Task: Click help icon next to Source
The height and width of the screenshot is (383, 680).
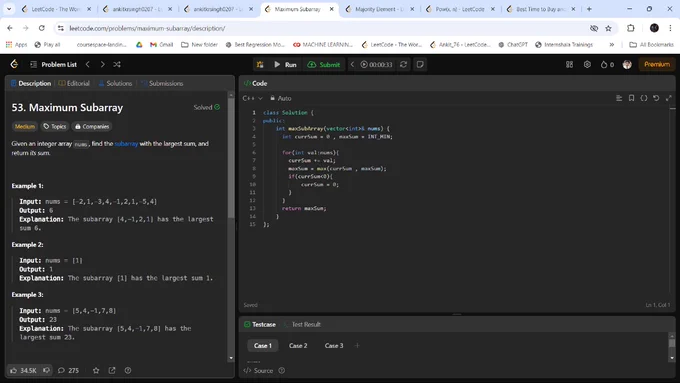Action: click(x=281, y=370)
